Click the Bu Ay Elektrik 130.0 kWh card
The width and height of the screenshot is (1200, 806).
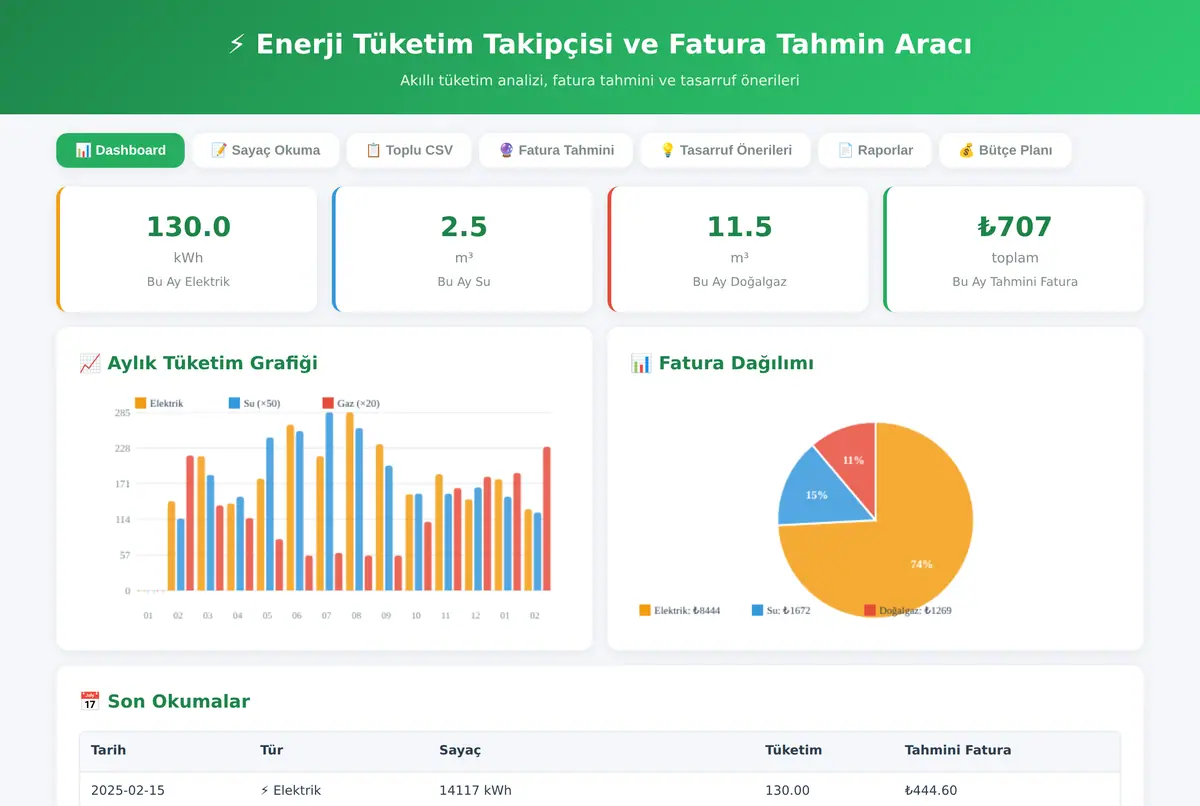coord(187,249)
